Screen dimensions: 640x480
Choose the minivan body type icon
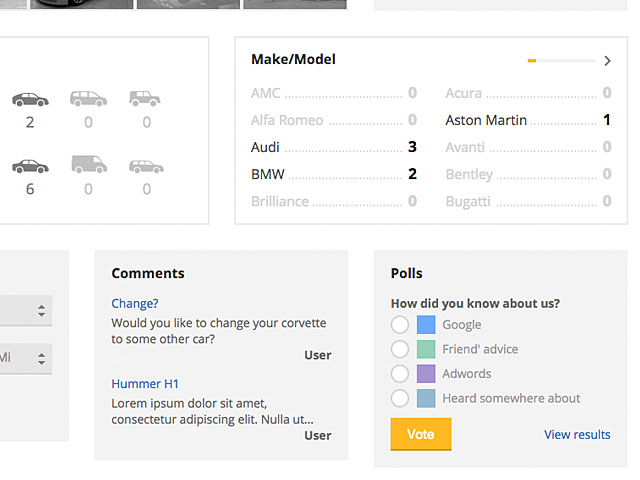pos(88,99)
